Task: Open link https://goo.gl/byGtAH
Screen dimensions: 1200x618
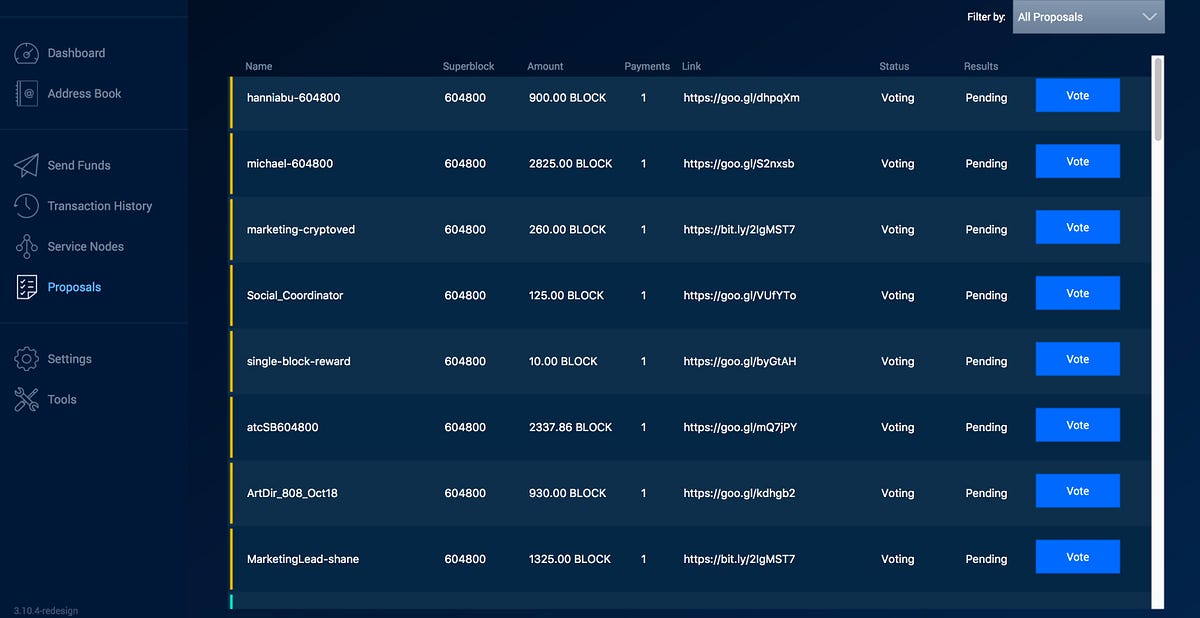Action: 740,362
